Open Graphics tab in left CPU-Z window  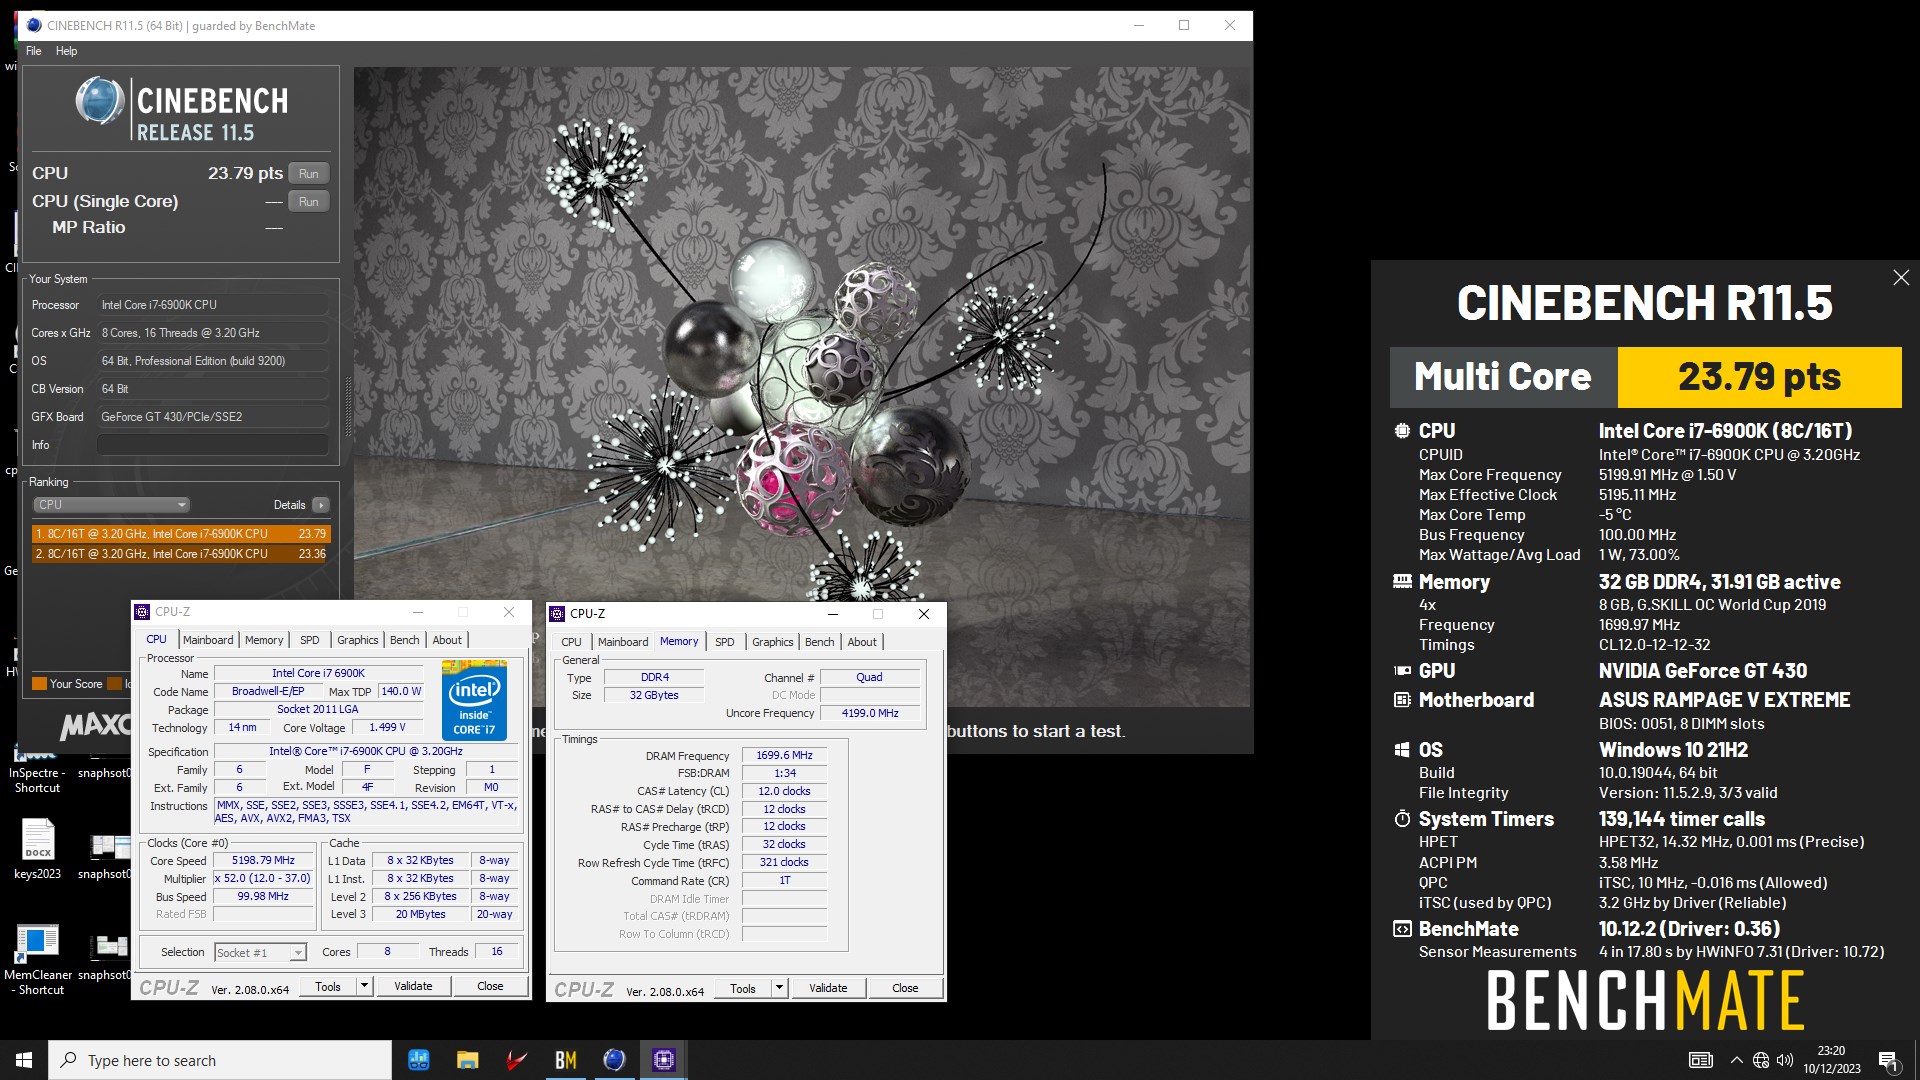[358, 640]
